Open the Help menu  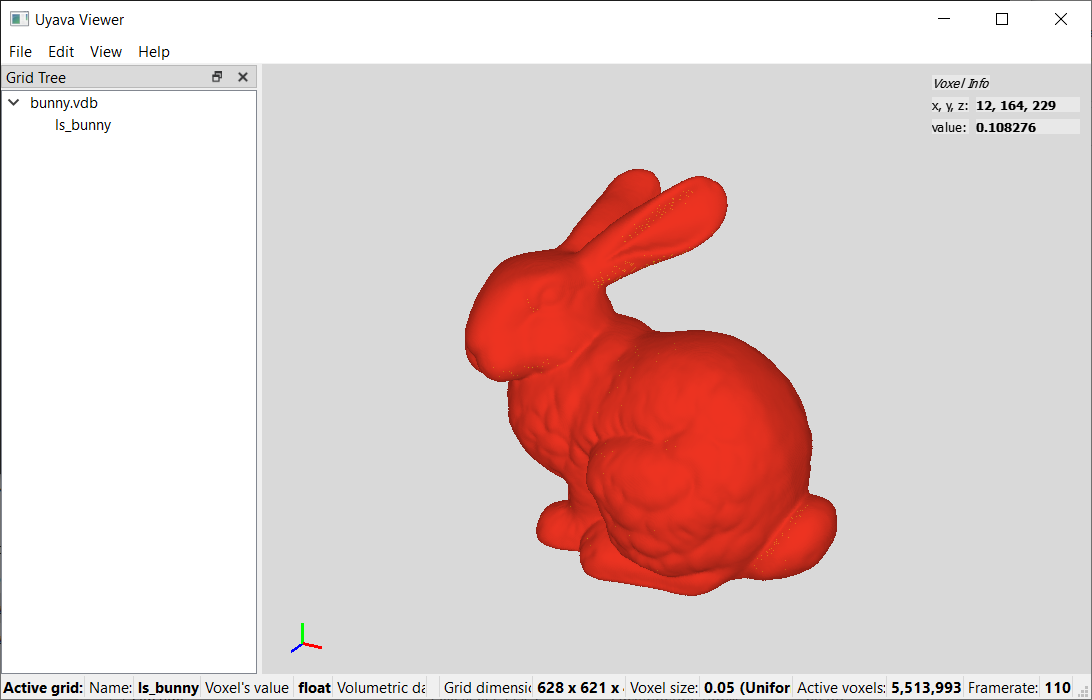click(x=154, y=52)
